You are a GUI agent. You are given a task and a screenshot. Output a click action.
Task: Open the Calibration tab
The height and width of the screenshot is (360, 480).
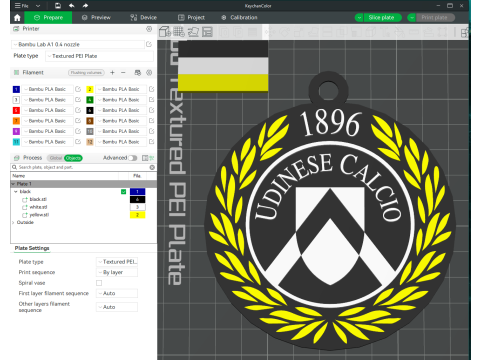(x=239, y=18)
